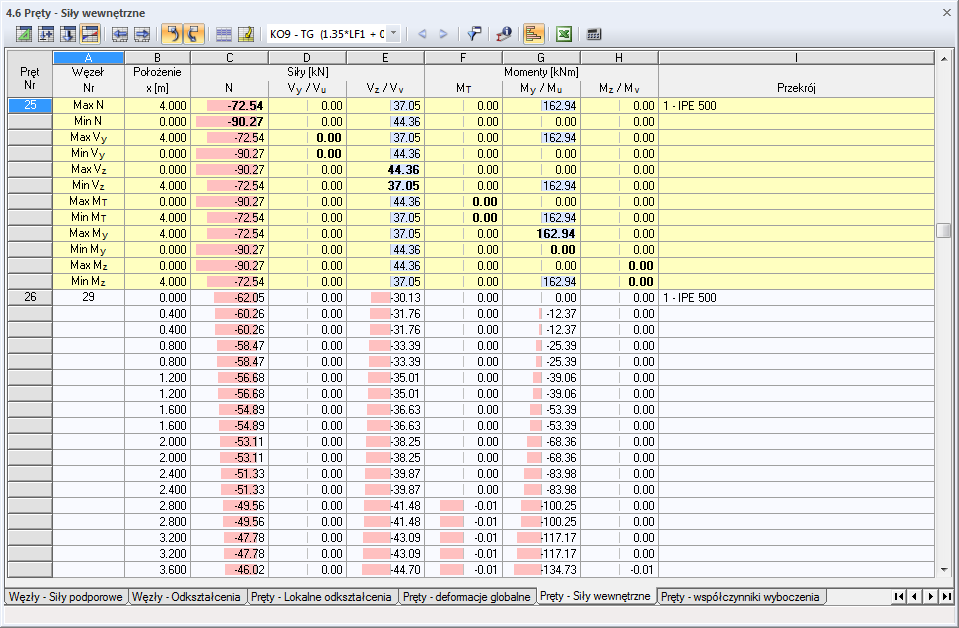Click the Przekrój column heading
Screen dimensions: 959x628
click(796, 87)
